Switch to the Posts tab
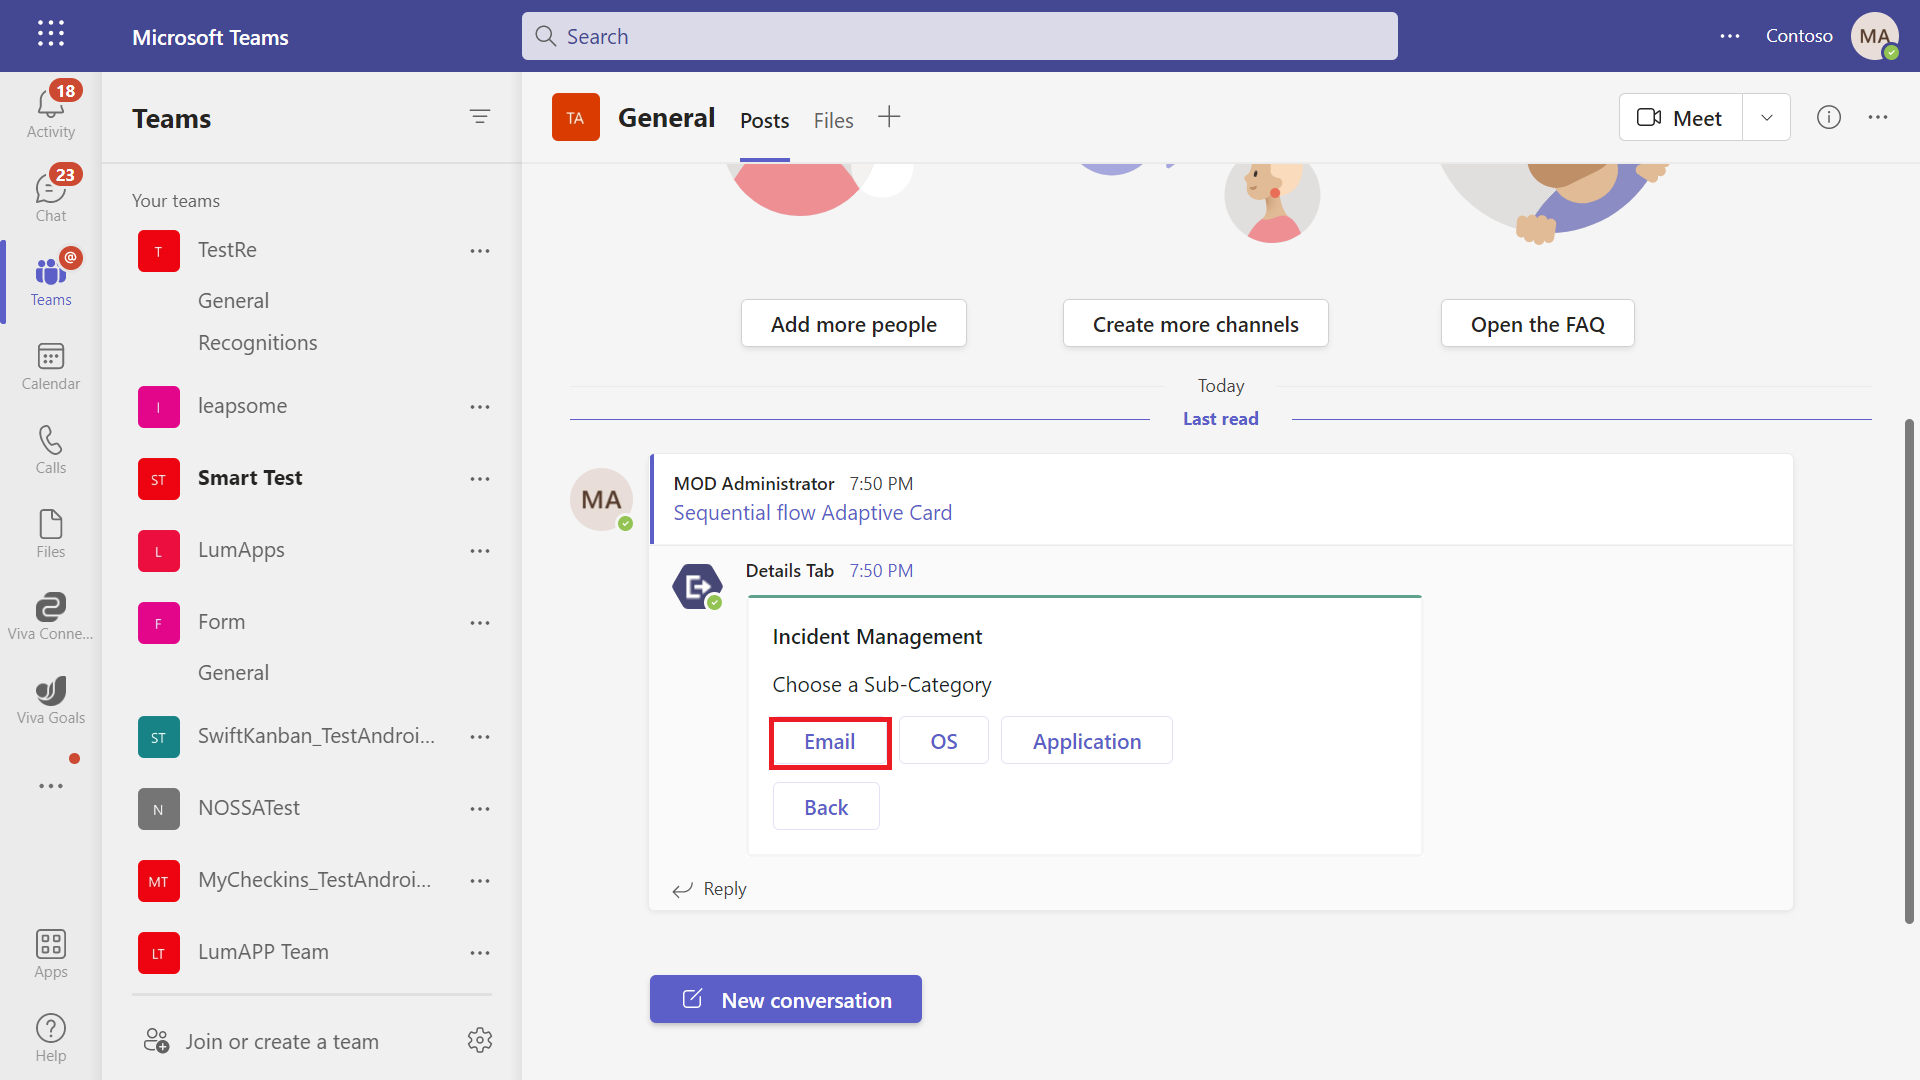The width and height of the screenshot is (1920, 1080). 764,120
